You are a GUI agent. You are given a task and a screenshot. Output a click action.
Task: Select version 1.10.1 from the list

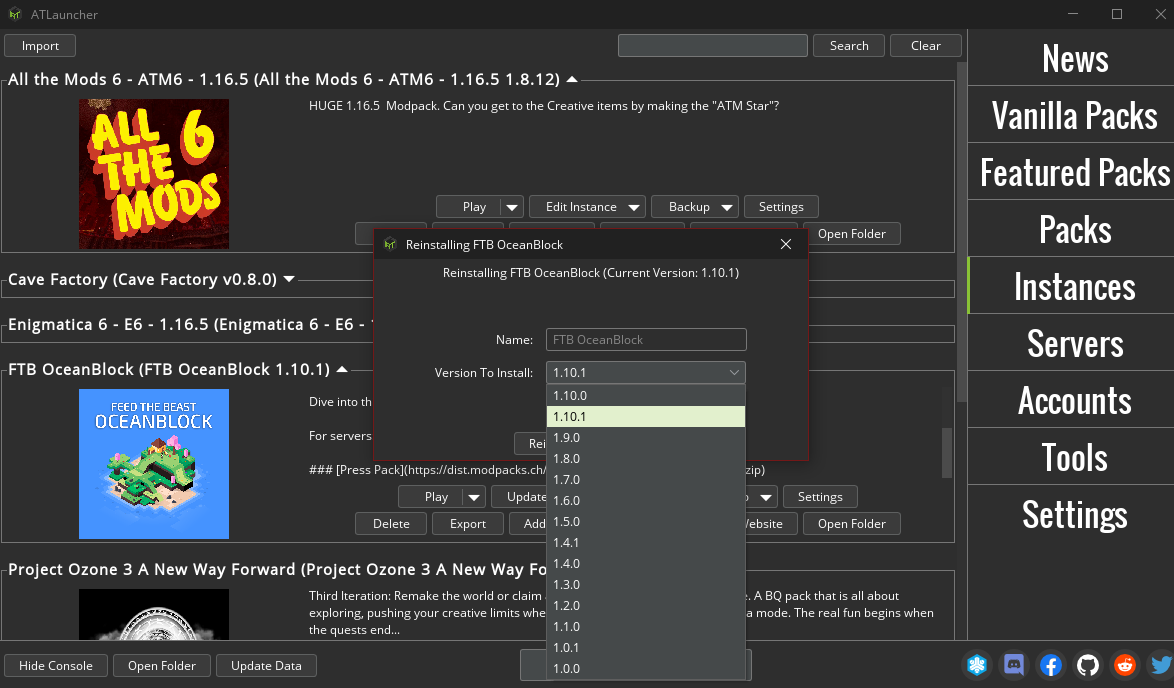tap(646, 416)
